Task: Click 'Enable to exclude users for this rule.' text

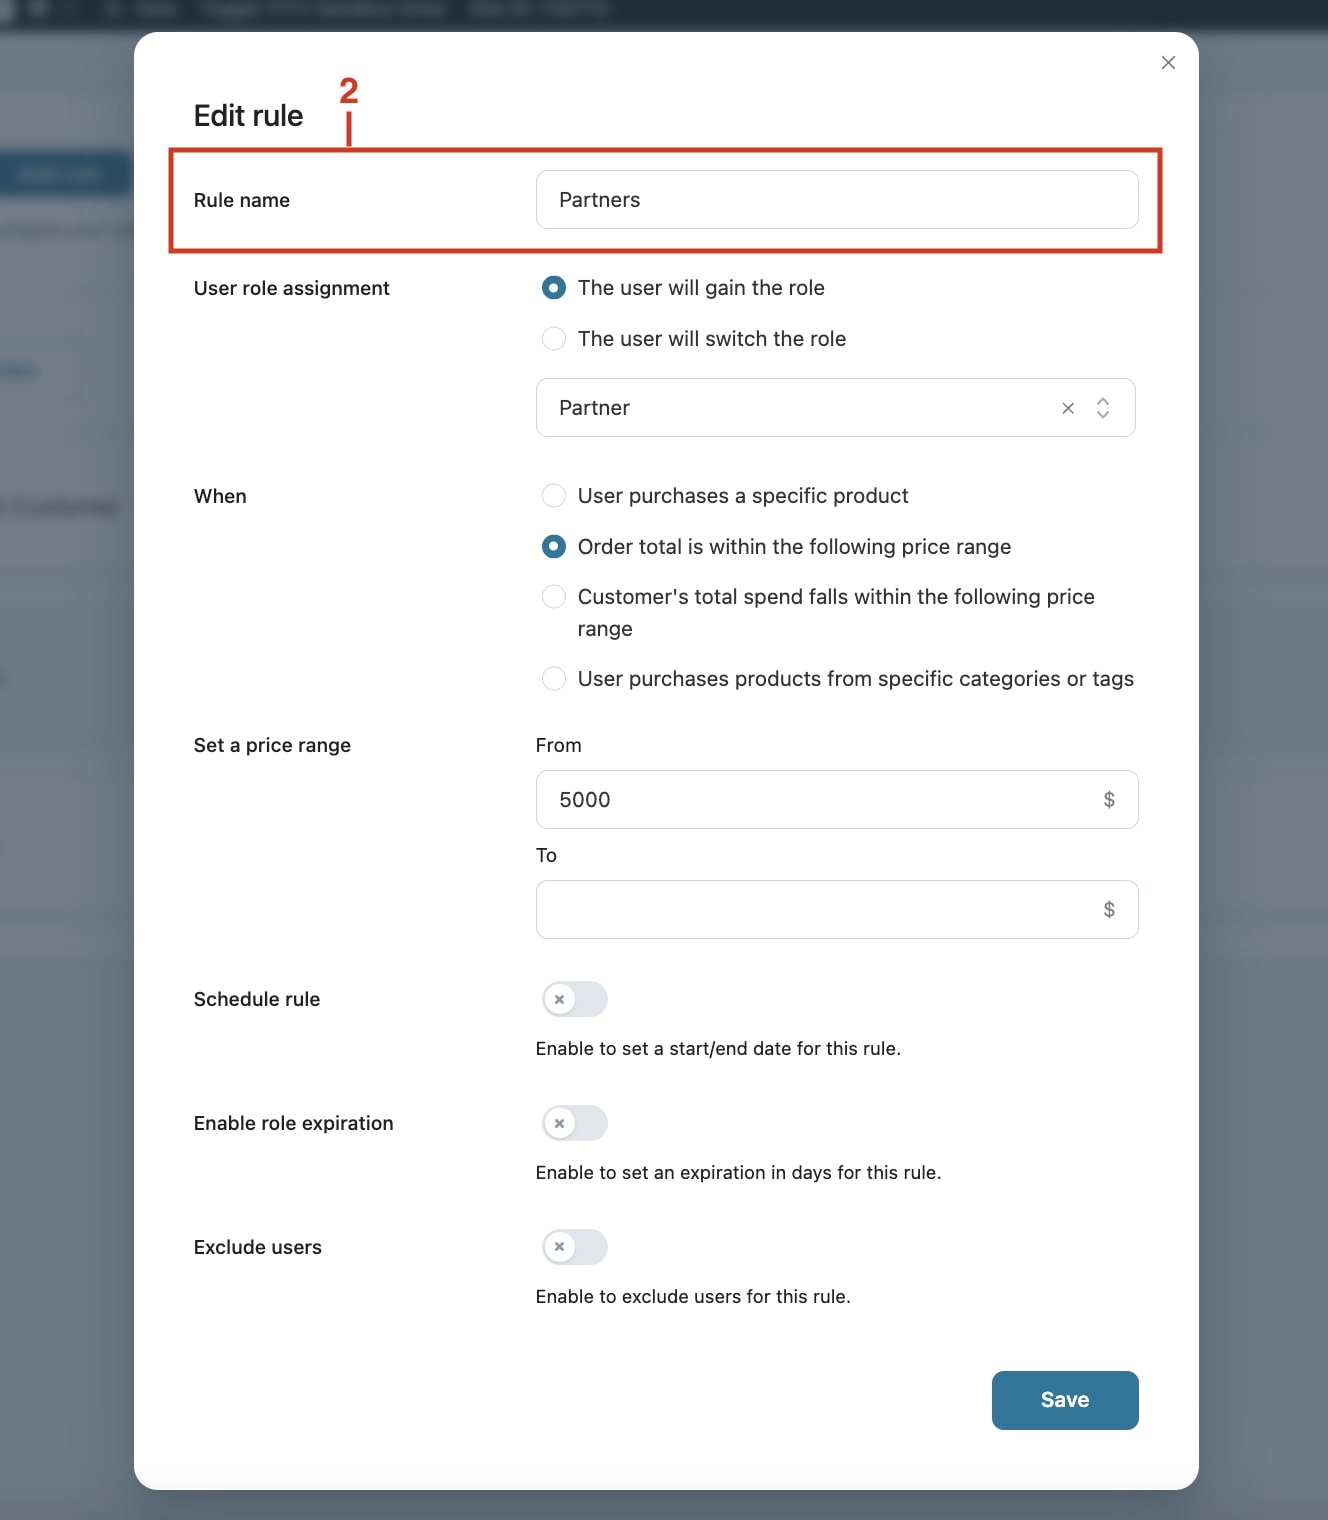Action: (x=693, y=1297)
